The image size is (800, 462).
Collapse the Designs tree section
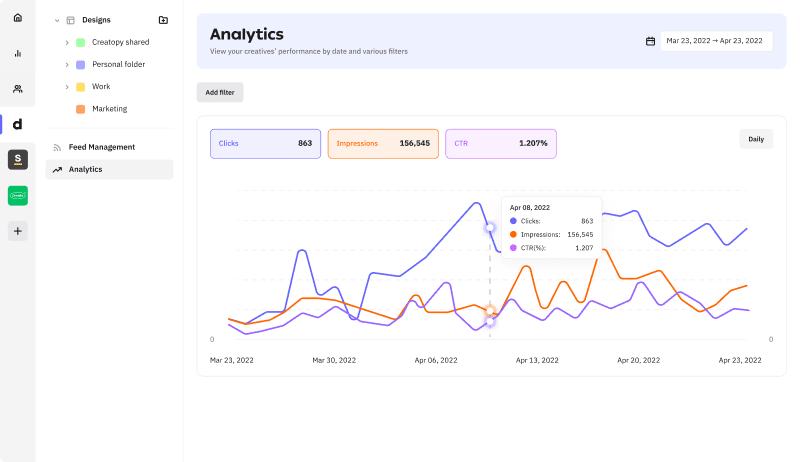tap(56, 20)
